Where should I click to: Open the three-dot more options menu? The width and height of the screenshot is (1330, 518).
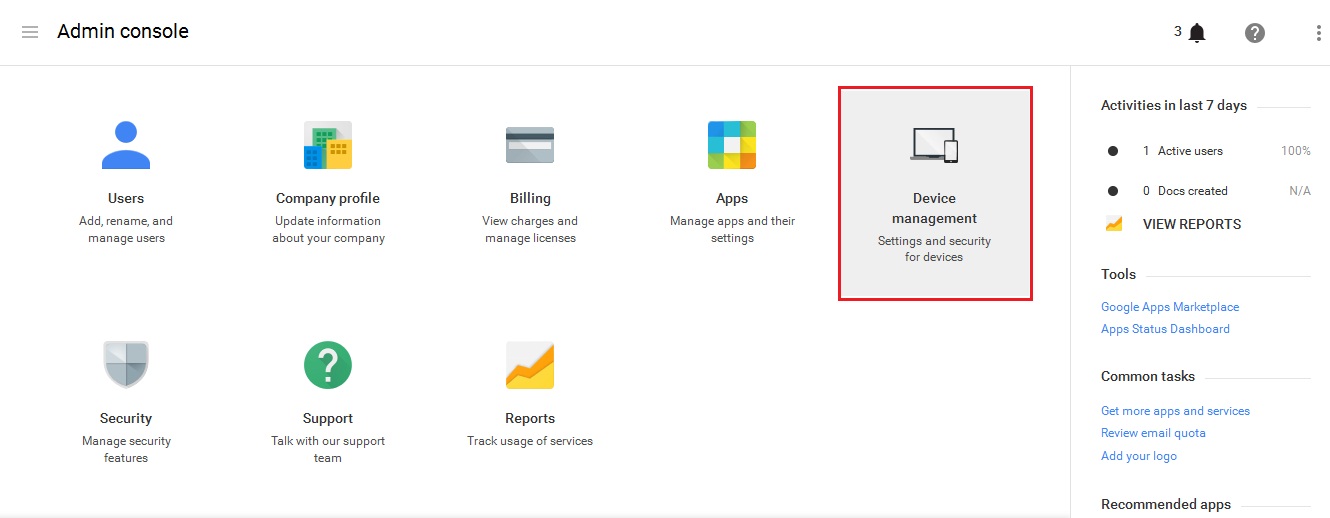pyautogui.click(x=1318, y=33)
